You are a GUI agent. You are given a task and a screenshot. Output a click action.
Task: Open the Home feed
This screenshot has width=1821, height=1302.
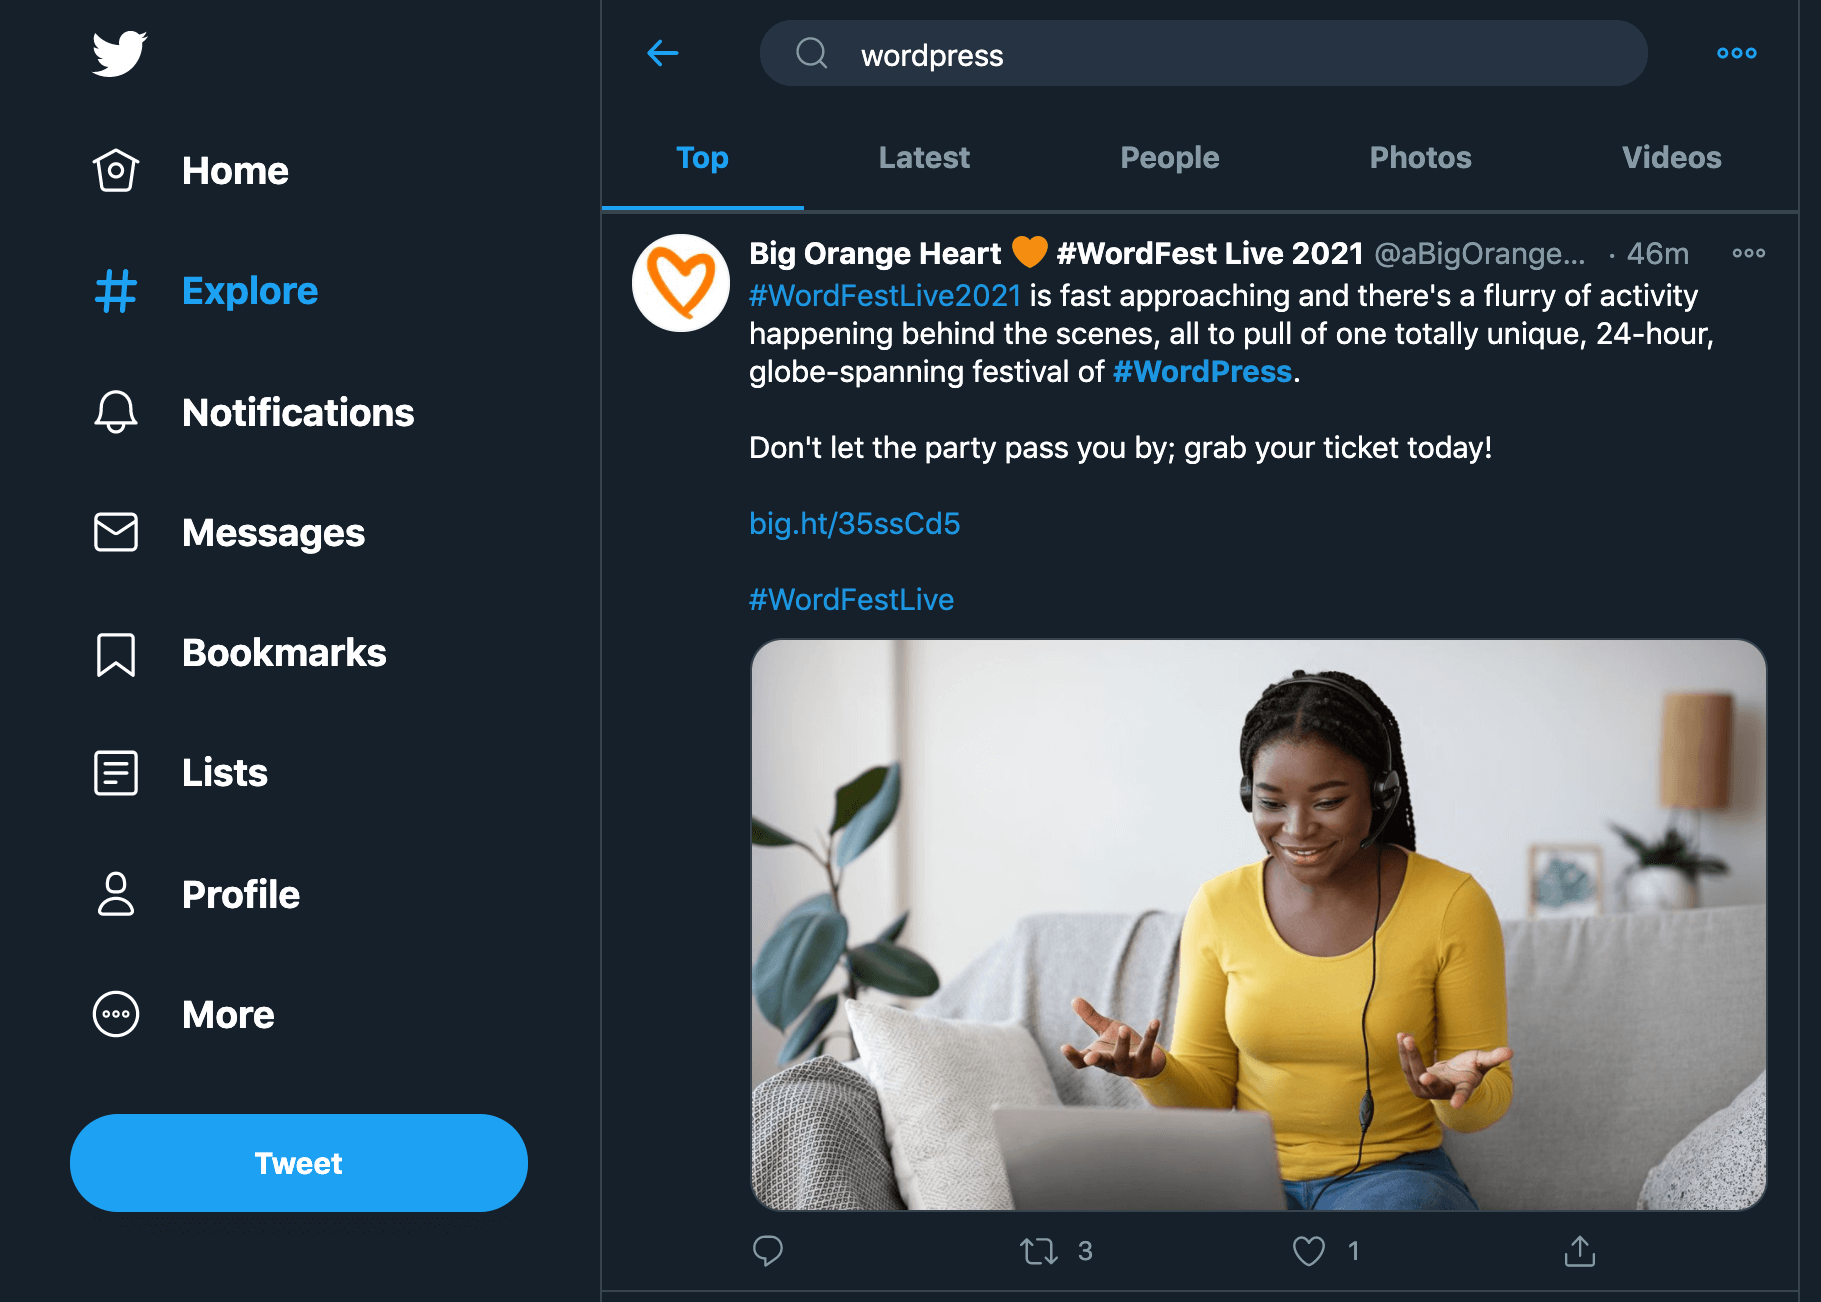click(234, 170)
